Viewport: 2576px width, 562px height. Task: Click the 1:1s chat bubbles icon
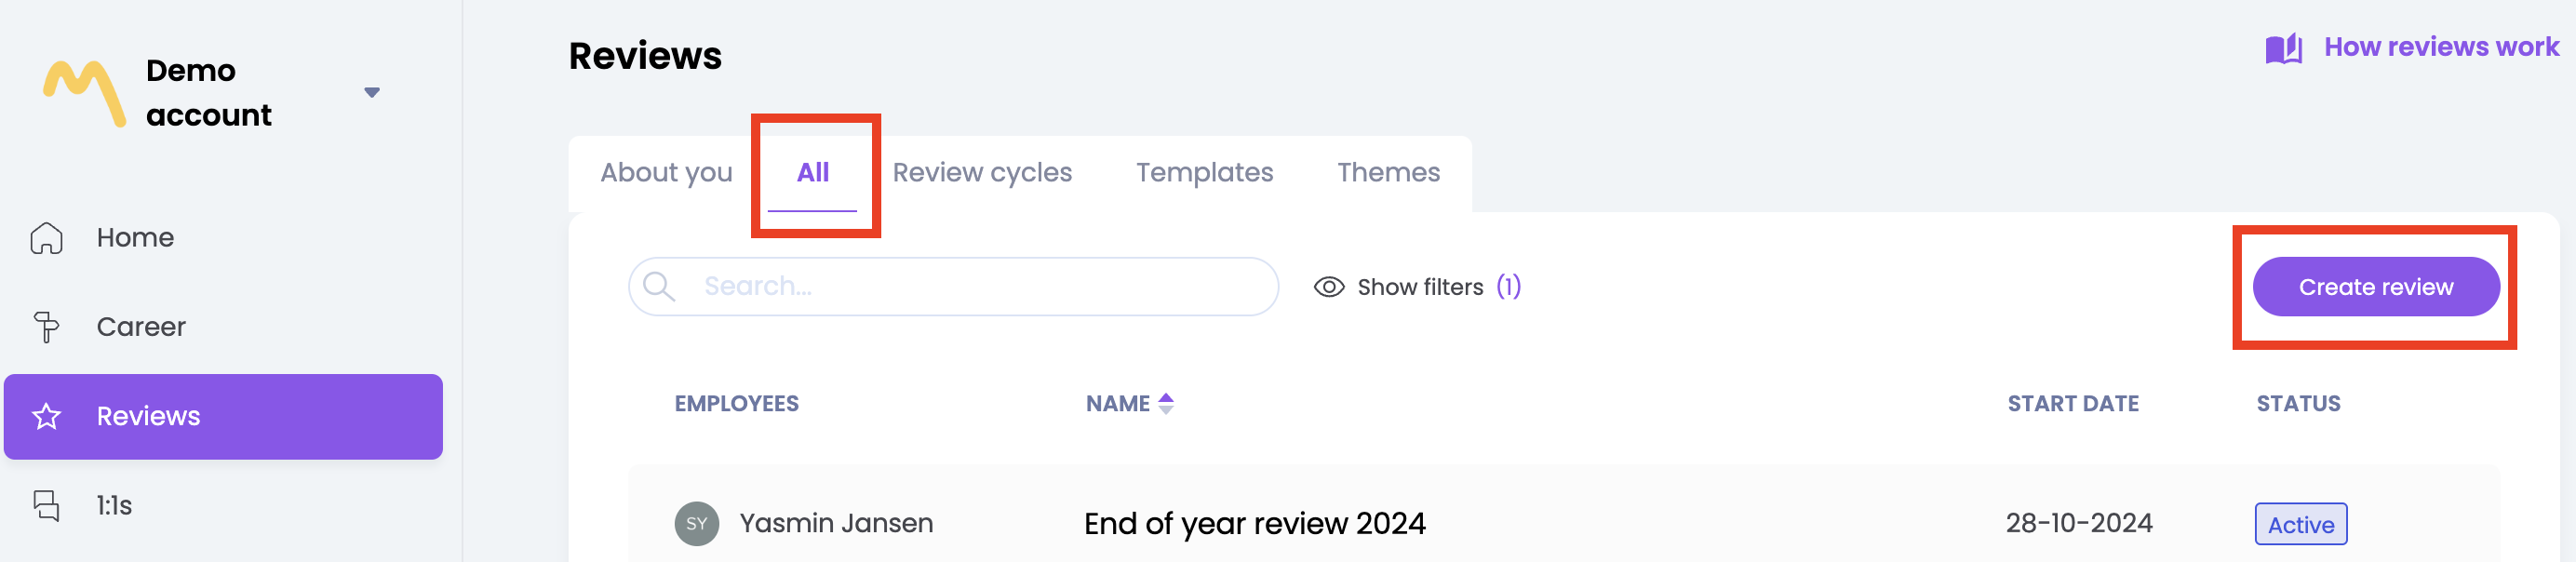click(x=47, y=506)
